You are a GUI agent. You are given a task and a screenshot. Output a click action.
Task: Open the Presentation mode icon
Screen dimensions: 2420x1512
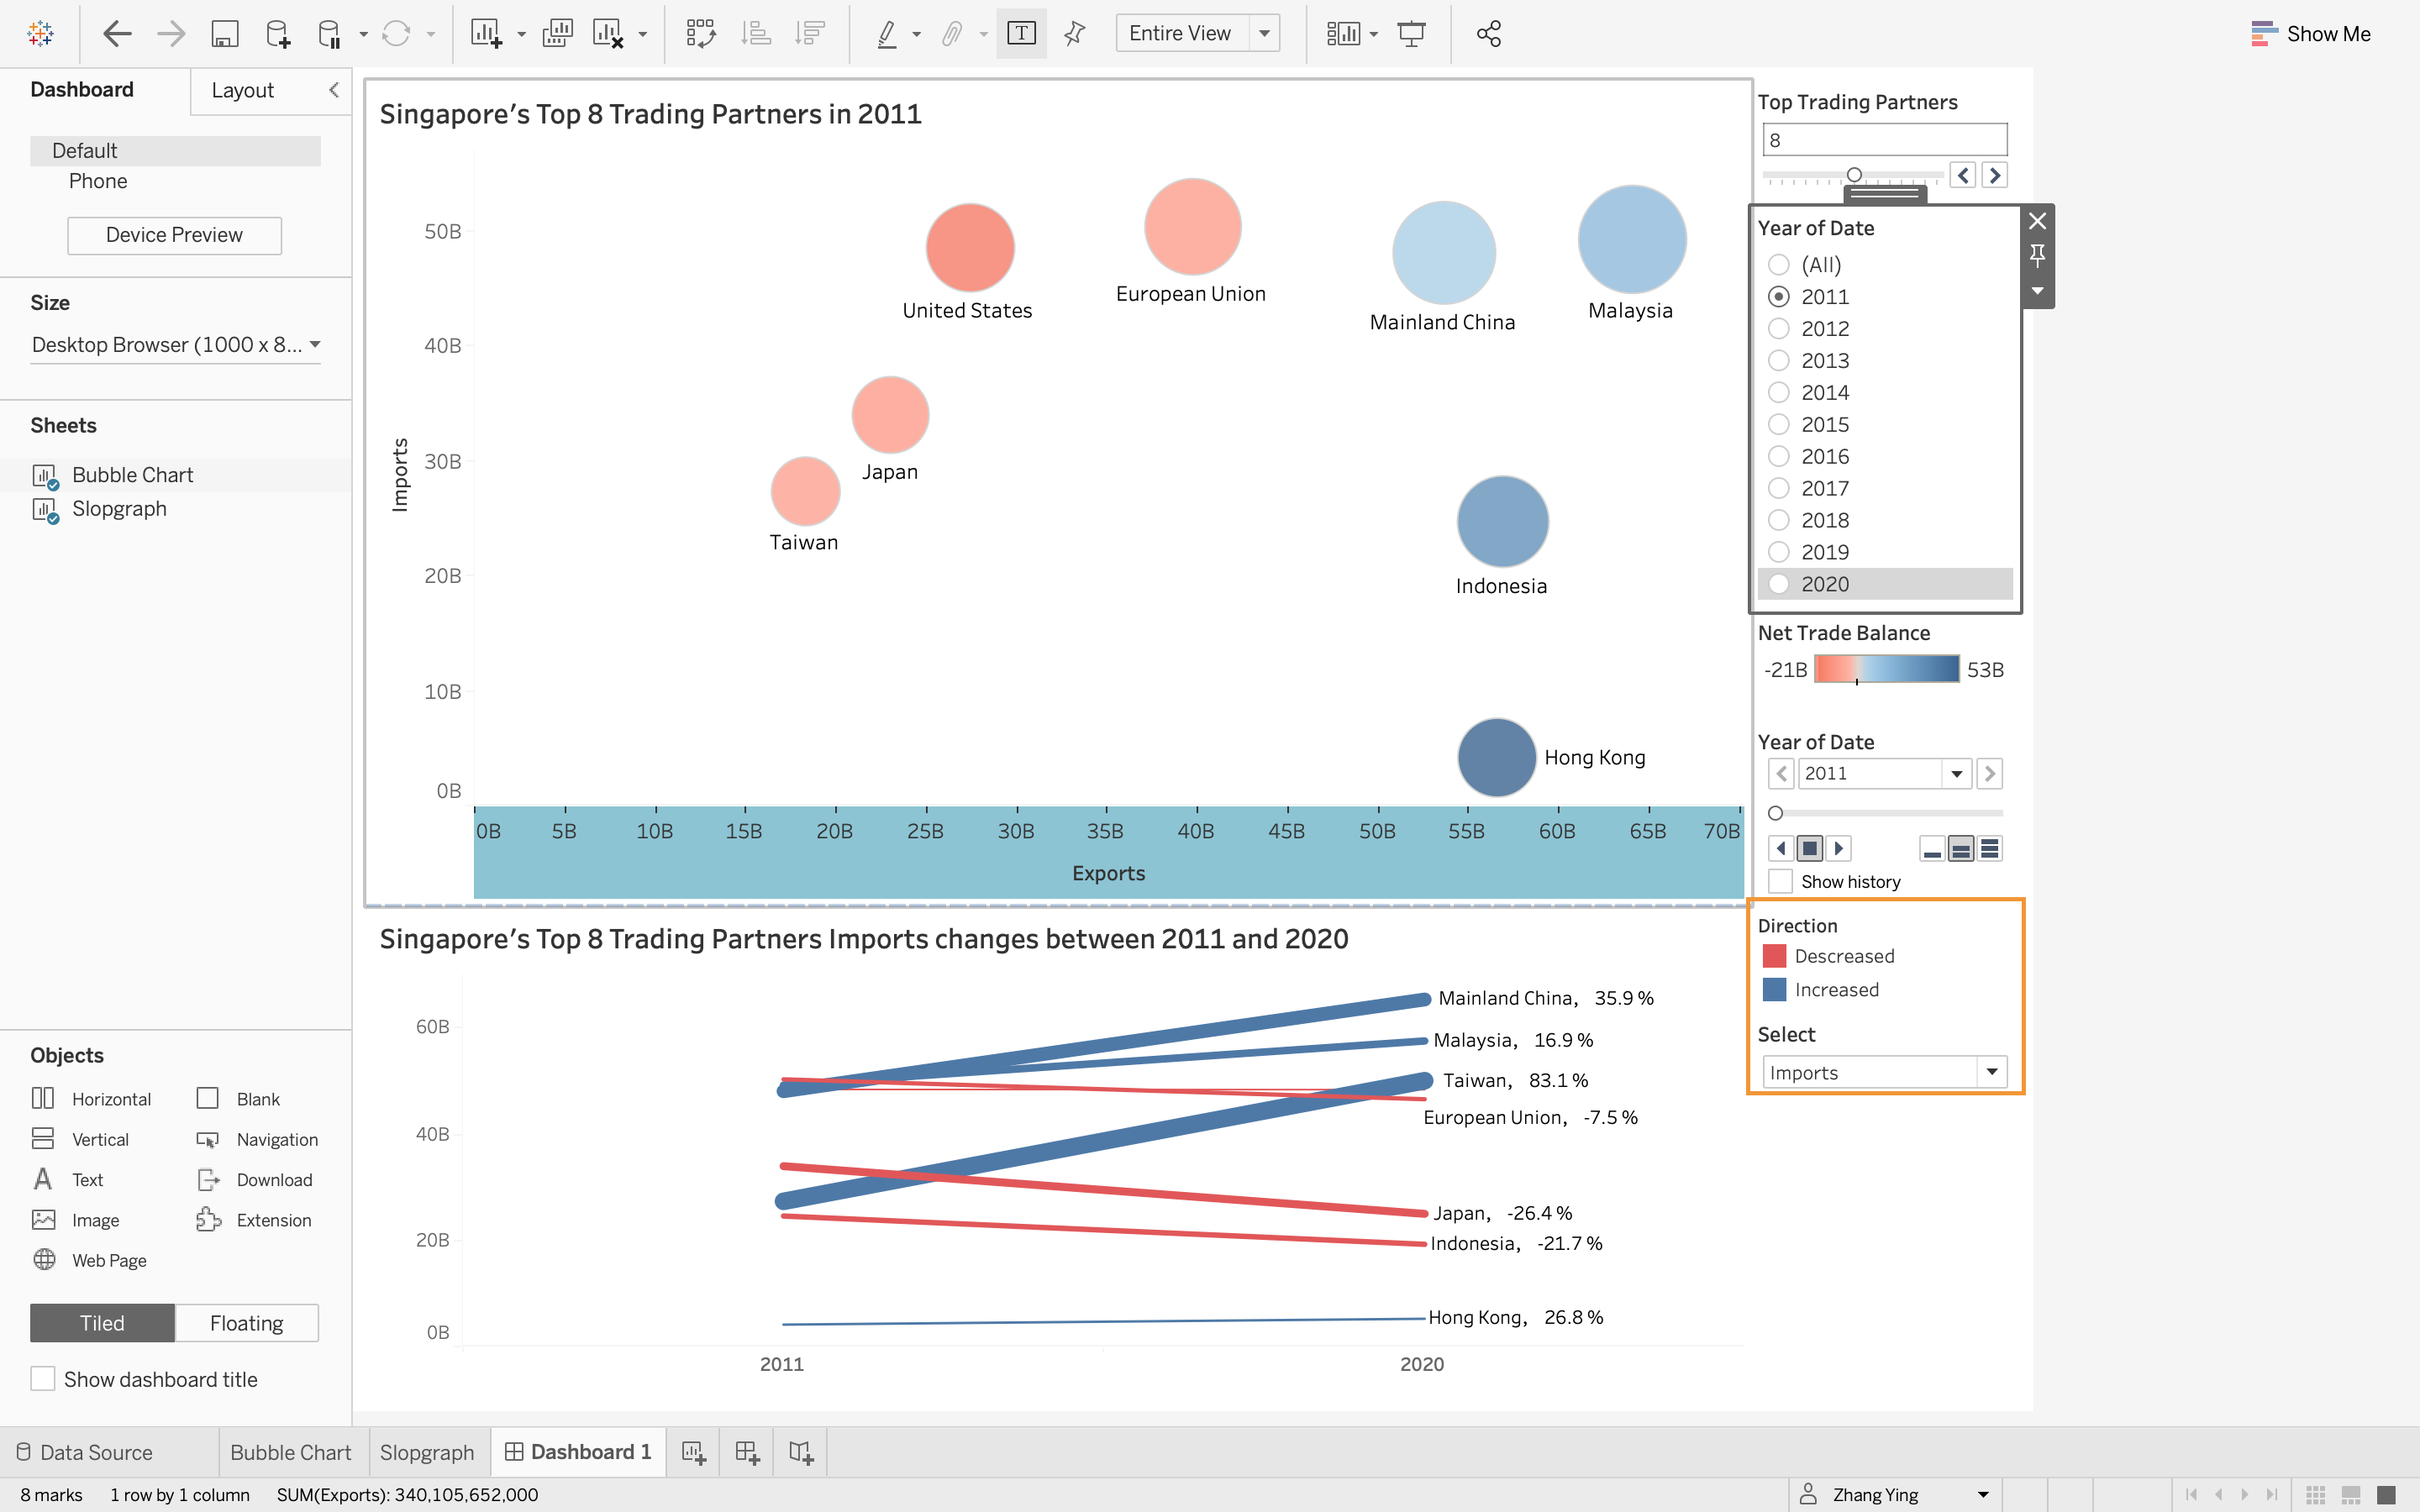pyautogui.click(x=1411, y=34)
